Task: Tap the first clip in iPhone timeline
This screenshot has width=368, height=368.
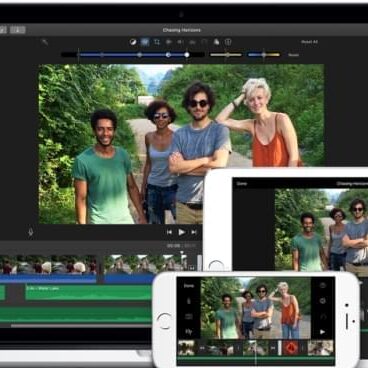Action: (x=186, y=348)
